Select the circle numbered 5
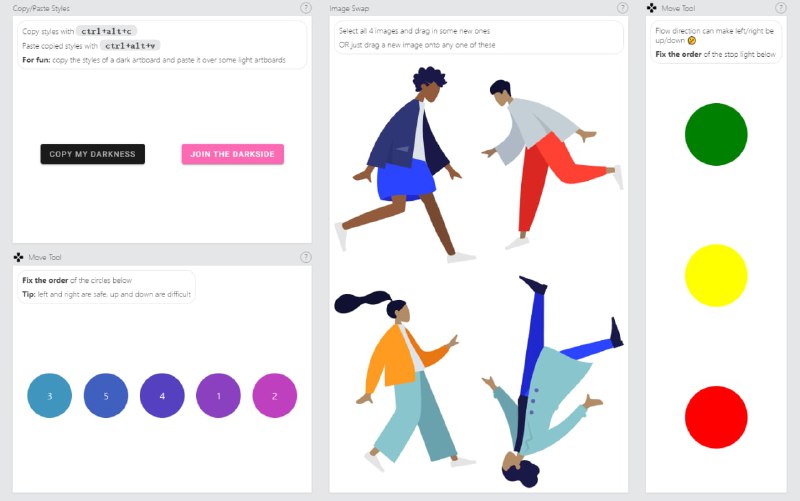Viewport: 800px width, 501px height. tap(106, 395)
